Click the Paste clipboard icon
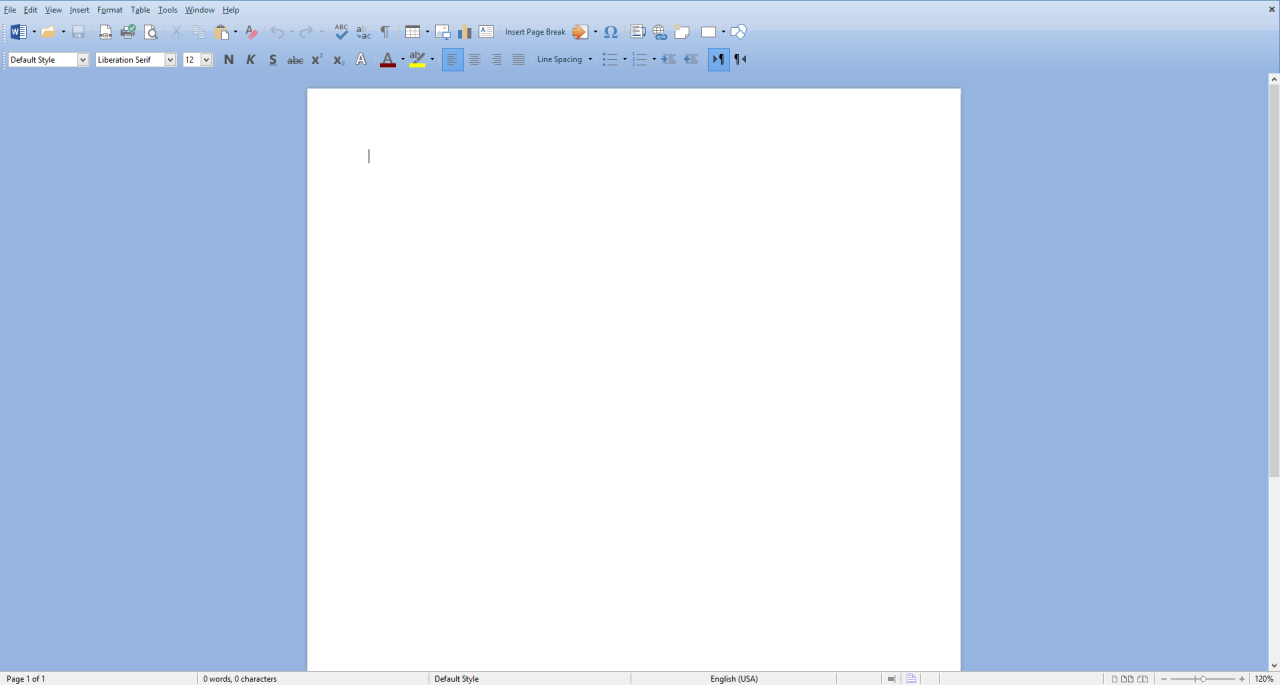Image resolution: width=1280 pixels, height=685 pixels. click(222, 32)
